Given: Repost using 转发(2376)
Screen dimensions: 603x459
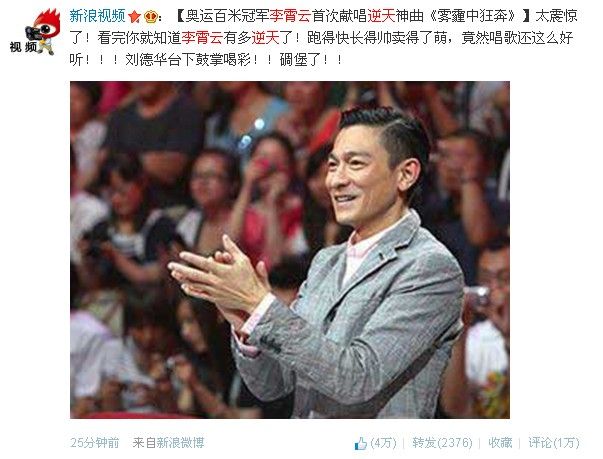Looking at the screenshot, I should [x=442, y=443].
